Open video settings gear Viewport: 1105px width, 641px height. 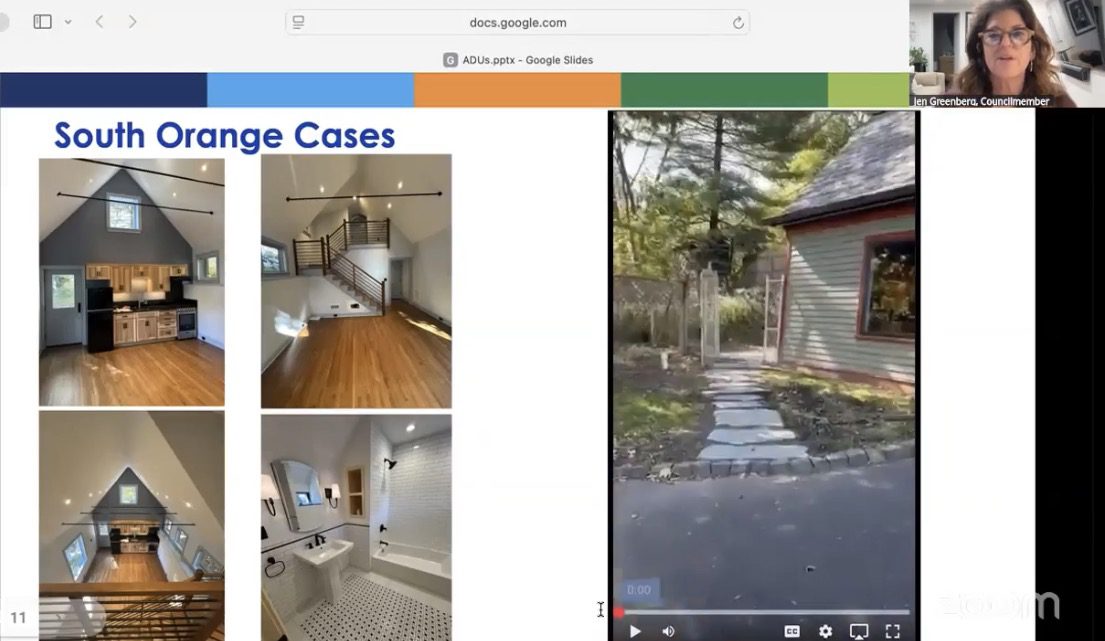click(825, 631)
